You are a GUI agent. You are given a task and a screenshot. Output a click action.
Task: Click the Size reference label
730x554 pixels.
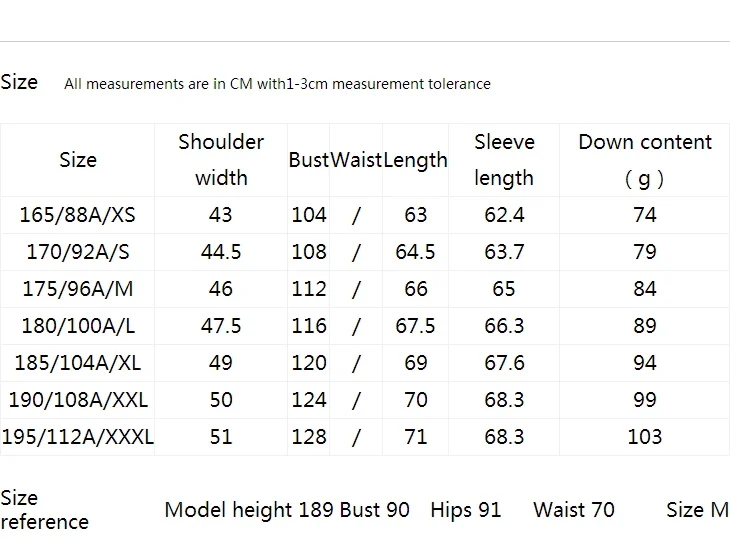click(x=44, y=510)
